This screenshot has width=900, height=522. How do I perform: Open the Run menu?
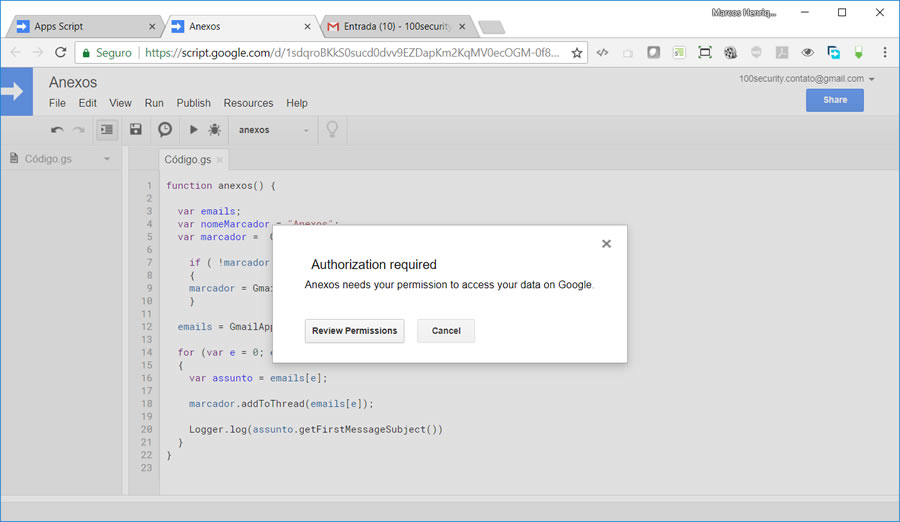[154, 103]
